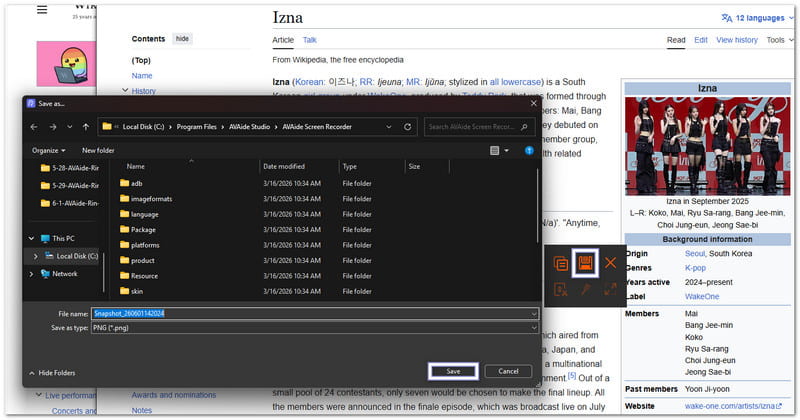
Task: Select the 5-28-AVAide-Rin folder in navigation pane
Action: pyautogui.click(x=69, y=168)
